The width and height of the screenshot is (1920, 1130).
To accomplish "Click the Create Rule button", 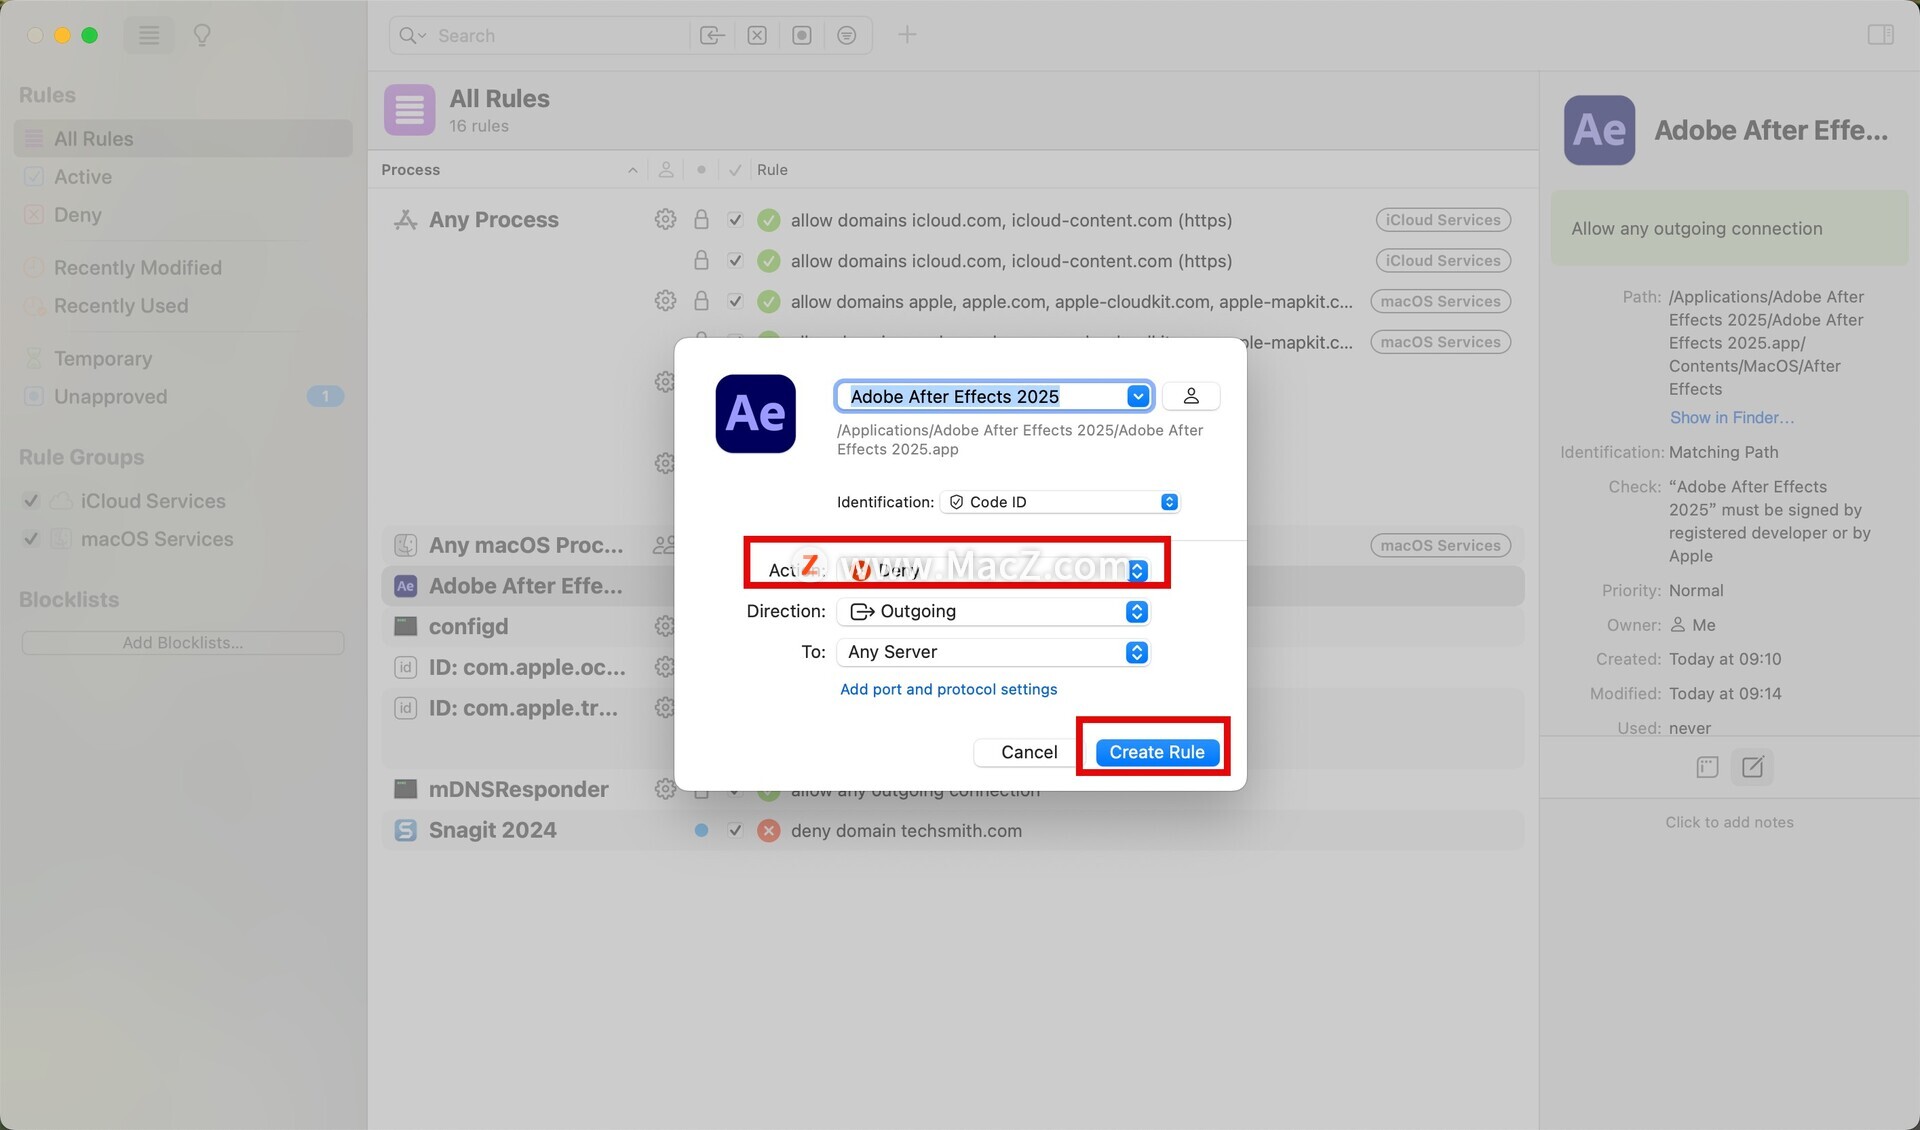I will coord(1157,752).
